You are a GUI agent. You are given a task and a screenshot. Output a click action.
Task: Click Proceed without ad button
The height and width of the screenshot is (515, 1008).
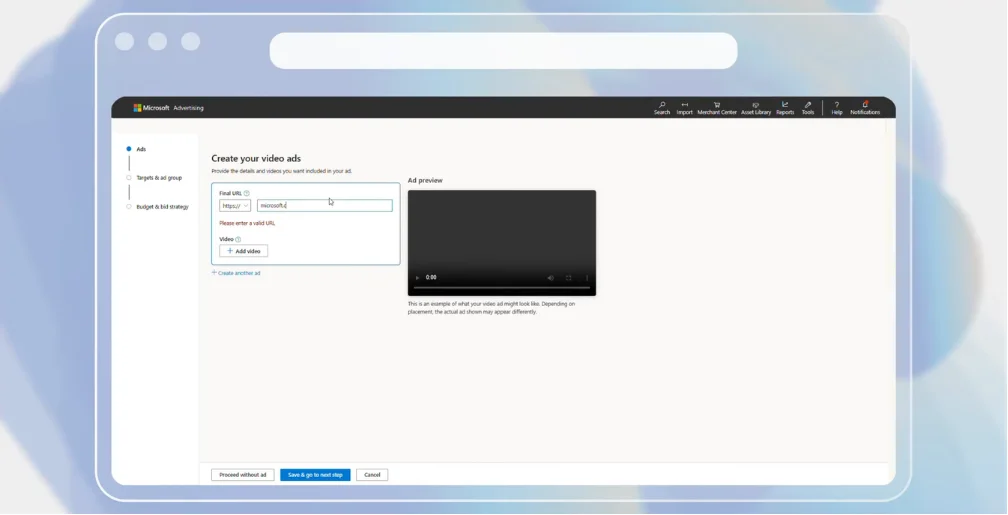(x=242, y=475)
